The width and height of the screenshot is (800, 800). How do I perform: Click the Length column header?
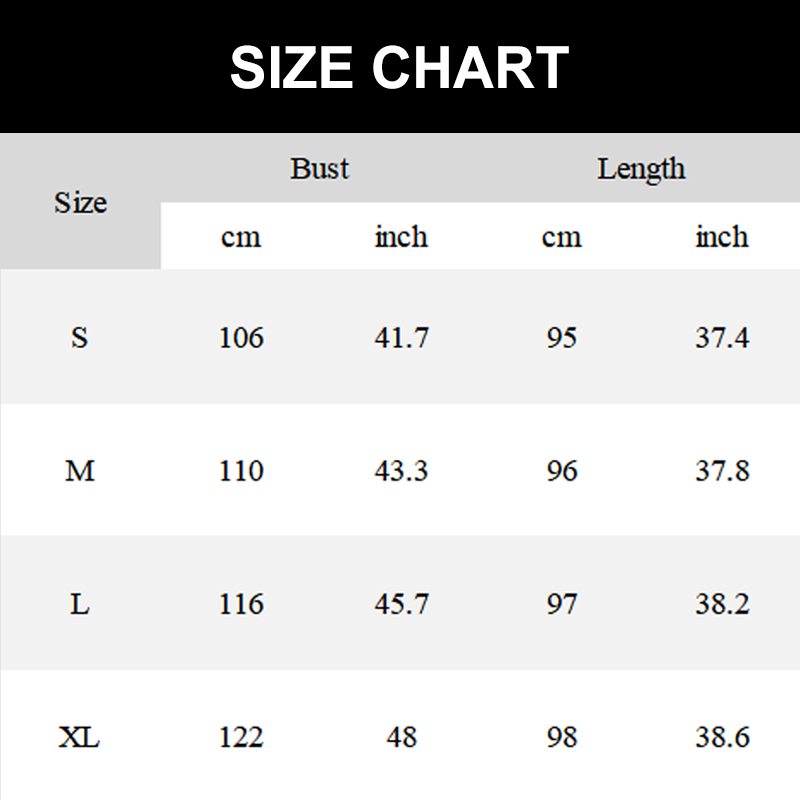tap(641, 169)
